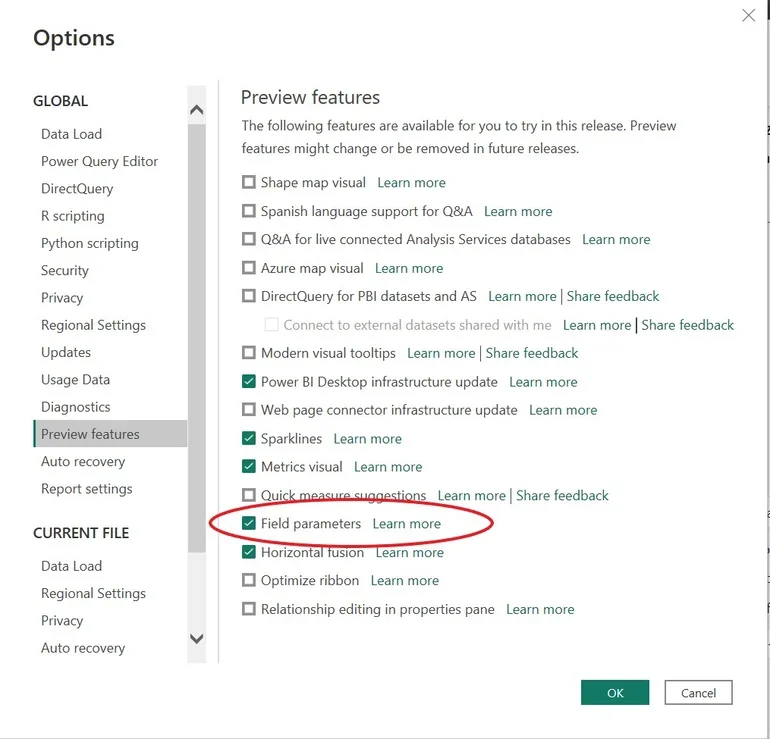Select Power Query Editor settings

100,161
